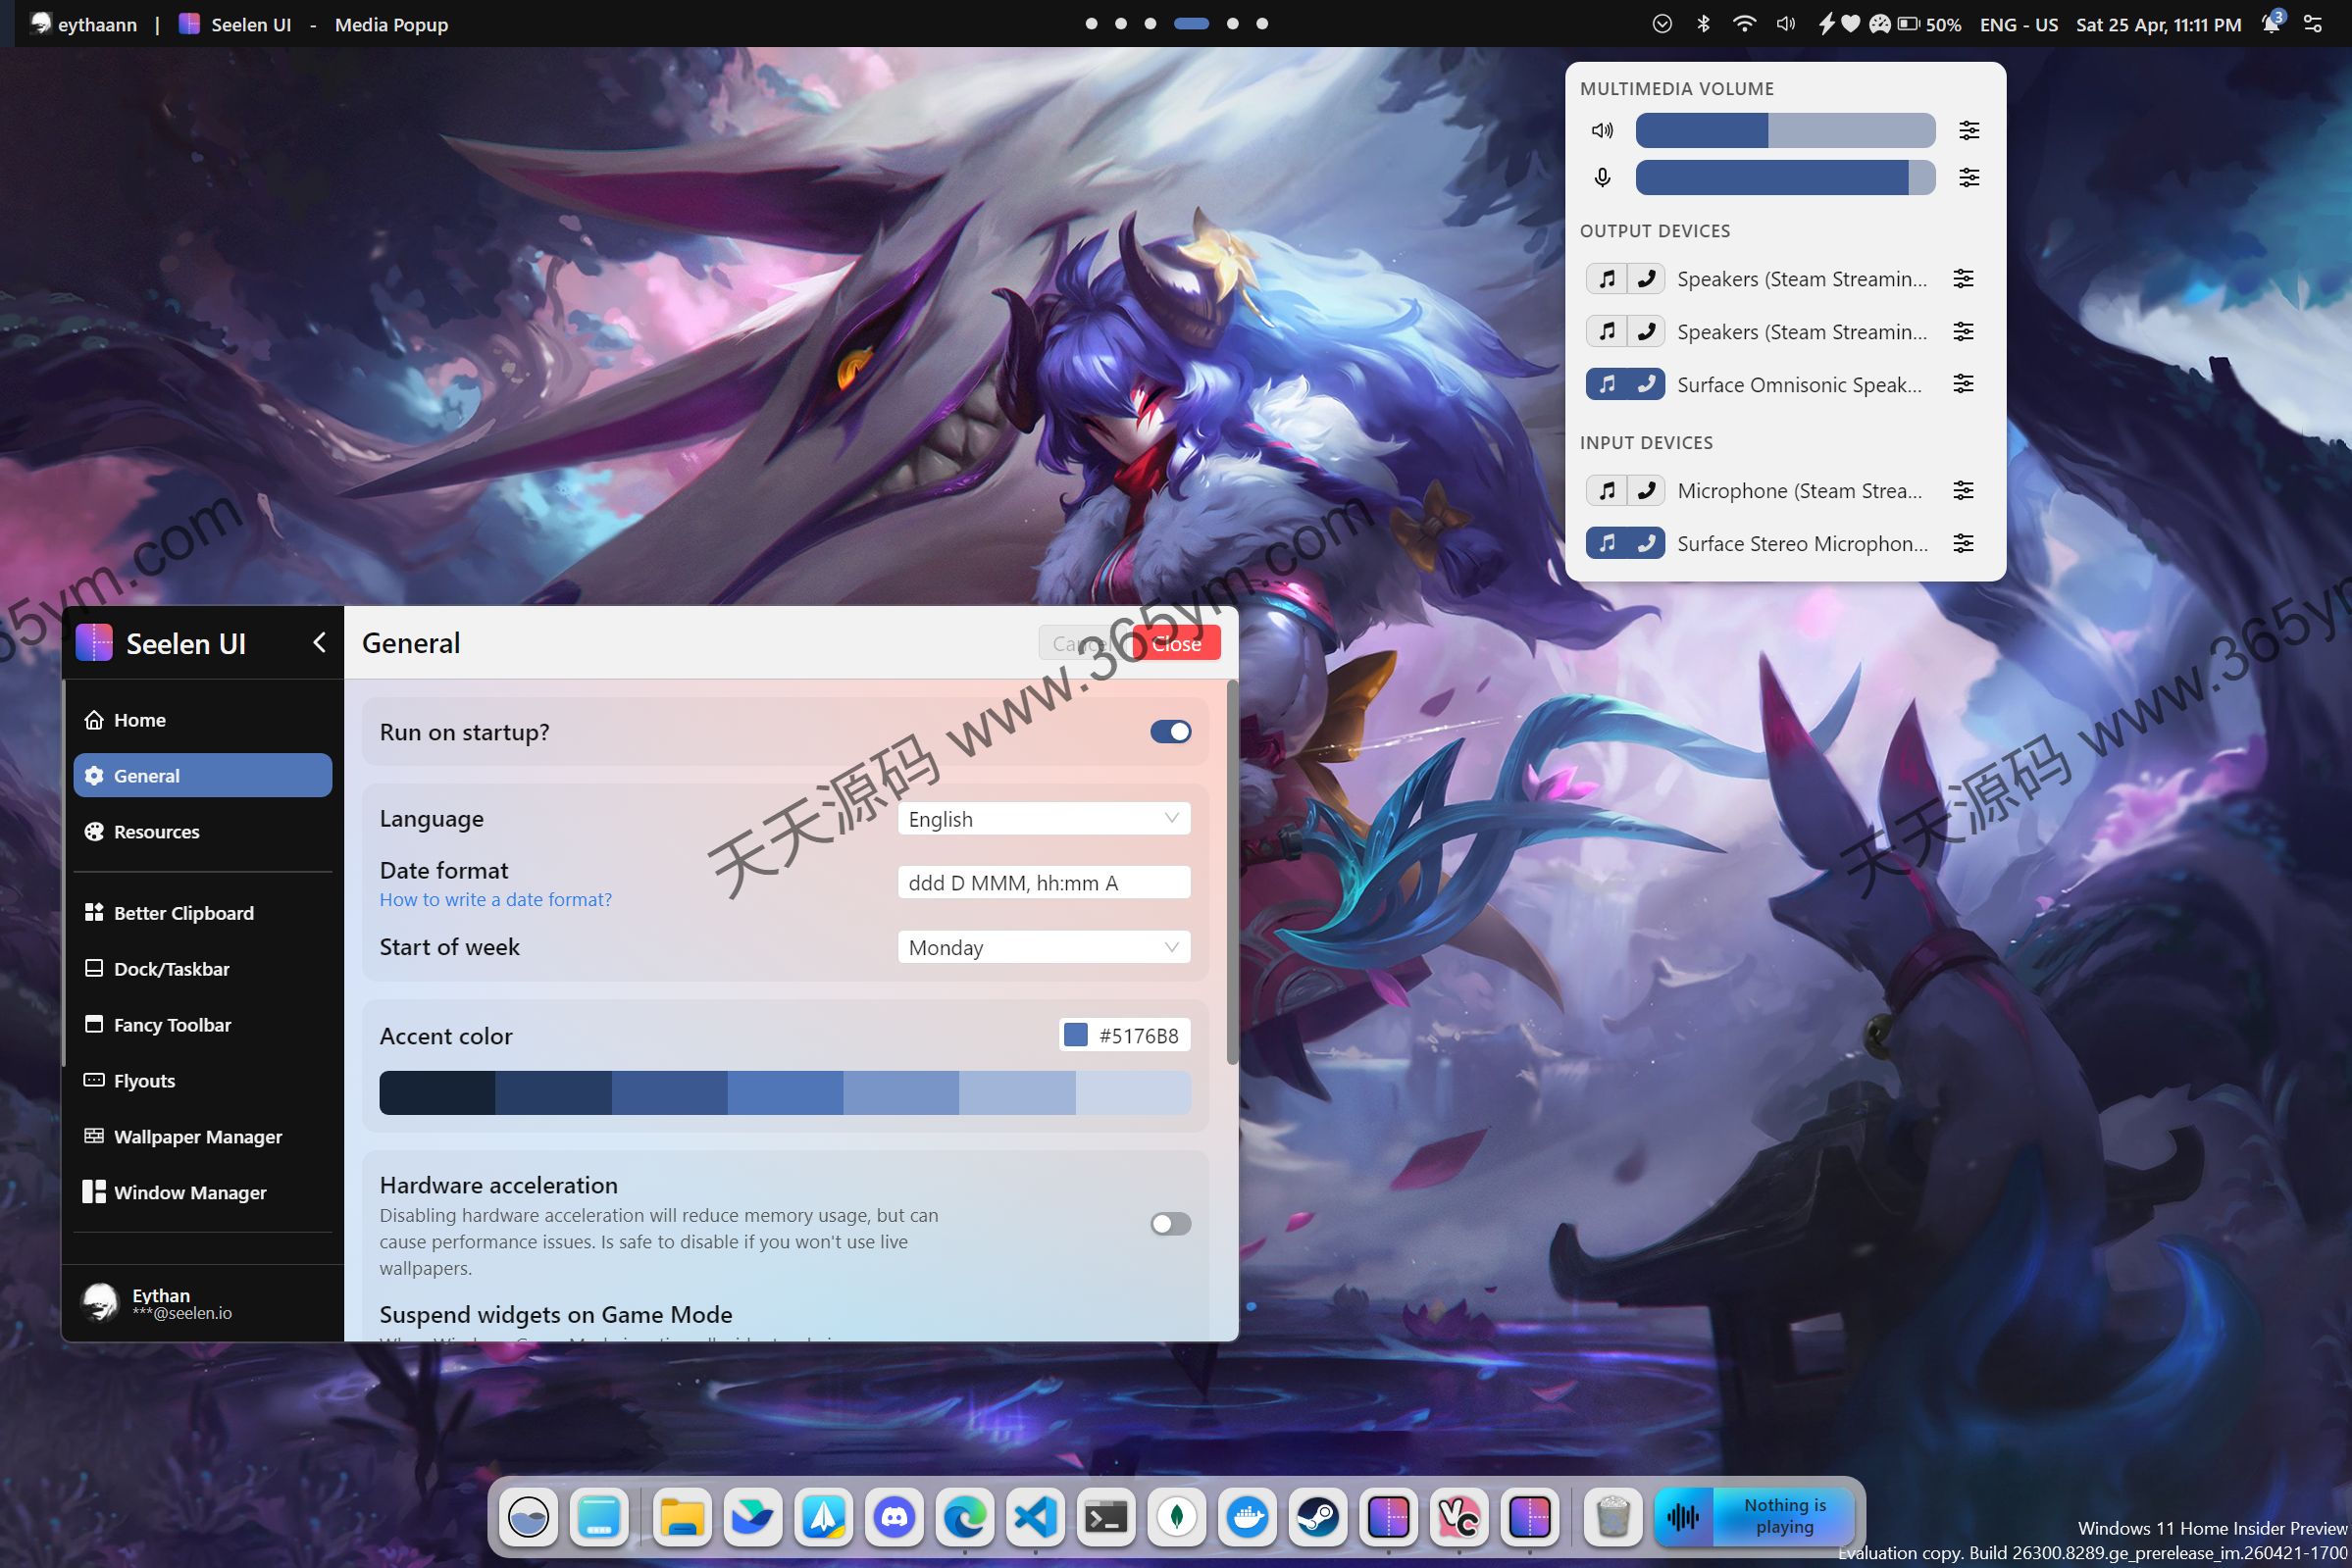The height and width of the screenshot is (1568, 2352).
Task: Click the settings panel vertical scrollbar
Action: (x=1232, y=872)
